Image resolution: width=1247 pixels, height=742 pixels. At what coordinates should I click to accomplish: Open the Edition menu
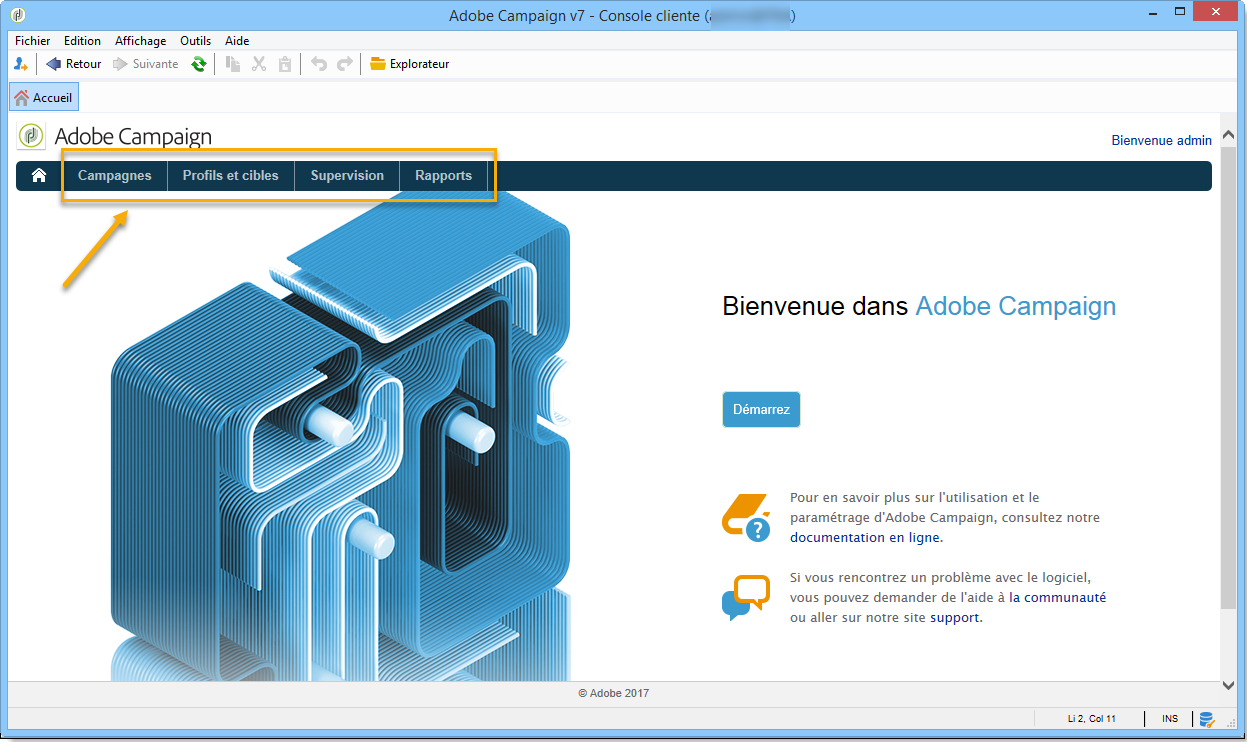click(82, 41)
